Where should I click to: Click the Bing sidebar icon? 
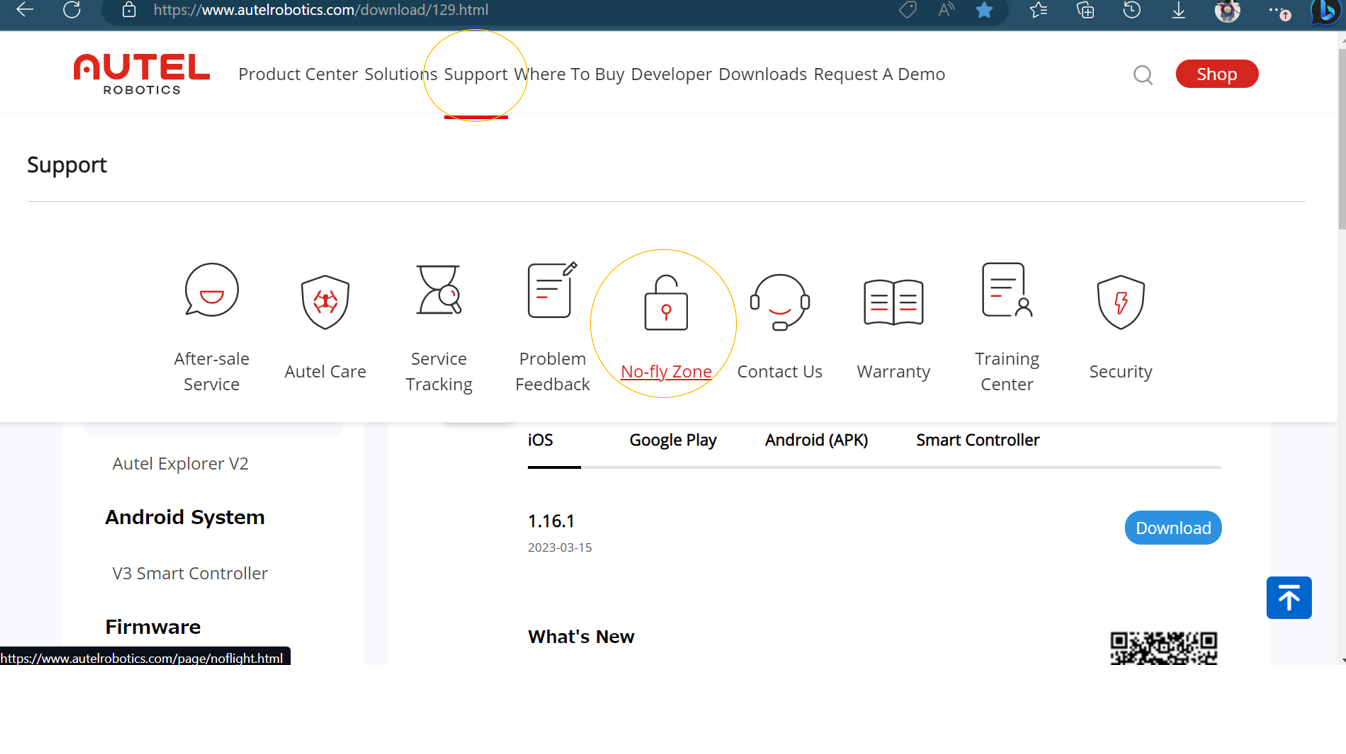[1326, 11]
